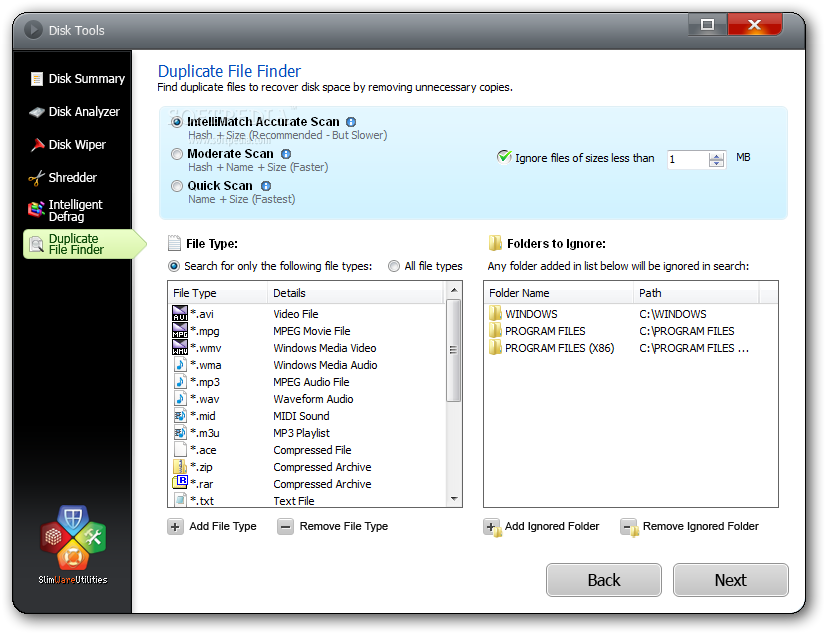Screen dimensions: 826x634
Task: Select PROGRAM FILES folder row
Action: [x=631, y=331]
